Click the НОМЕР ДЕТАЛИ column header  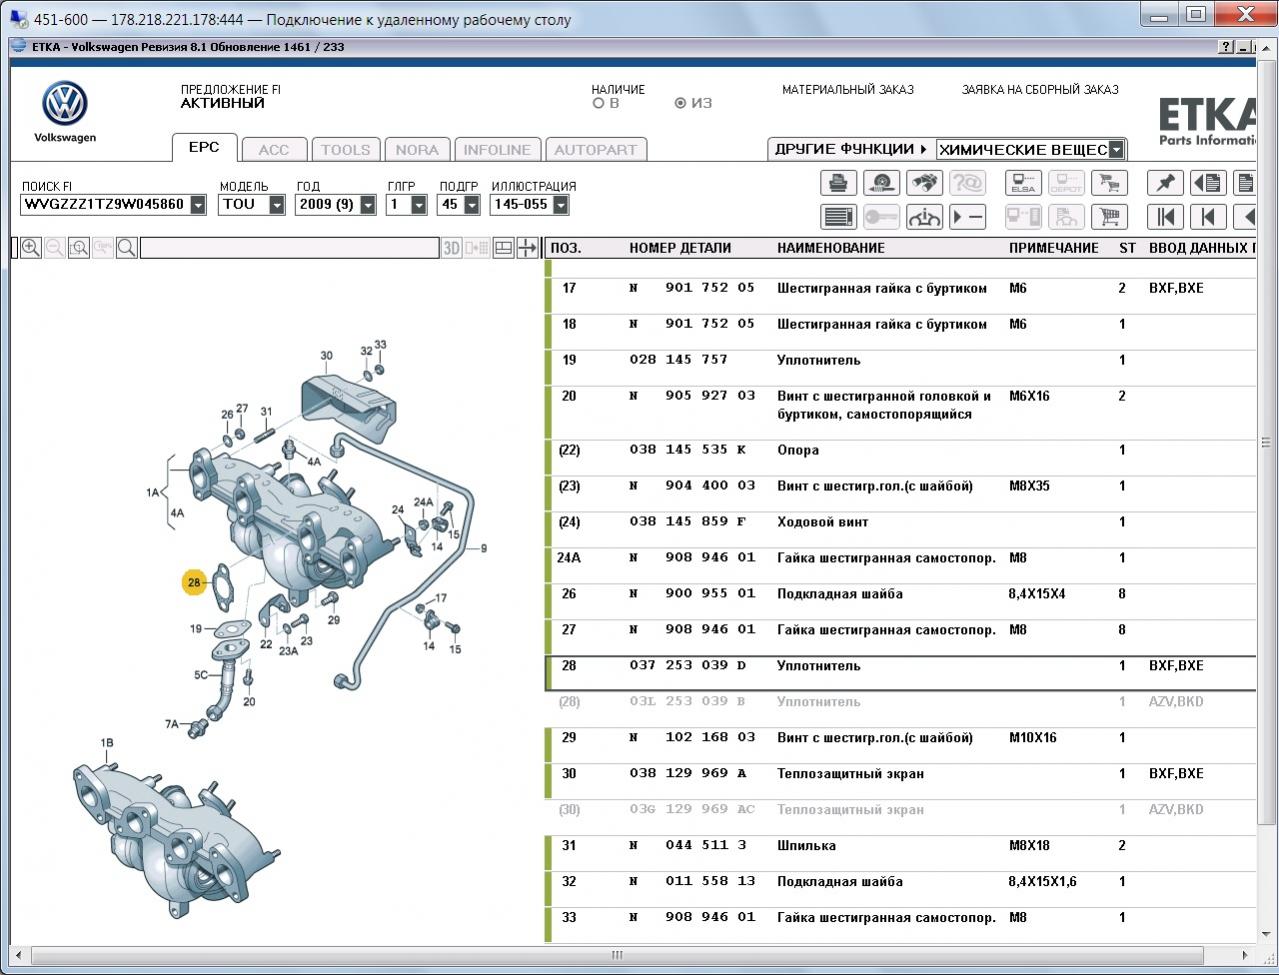point(680,248)
